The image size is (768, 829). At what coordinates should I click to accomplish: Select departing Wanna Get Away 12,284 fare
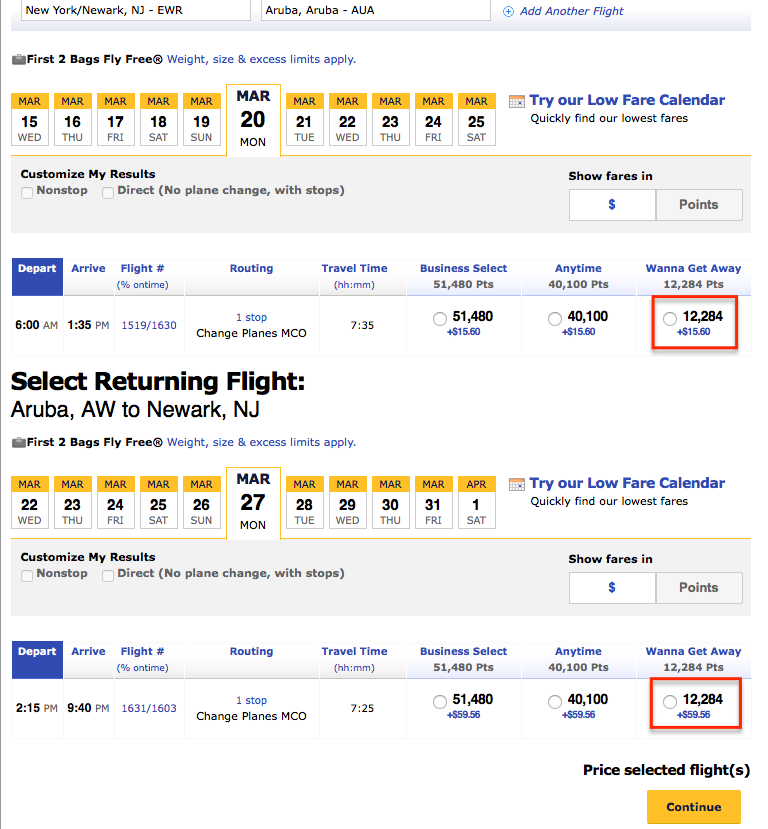click(x=670, y=318)
